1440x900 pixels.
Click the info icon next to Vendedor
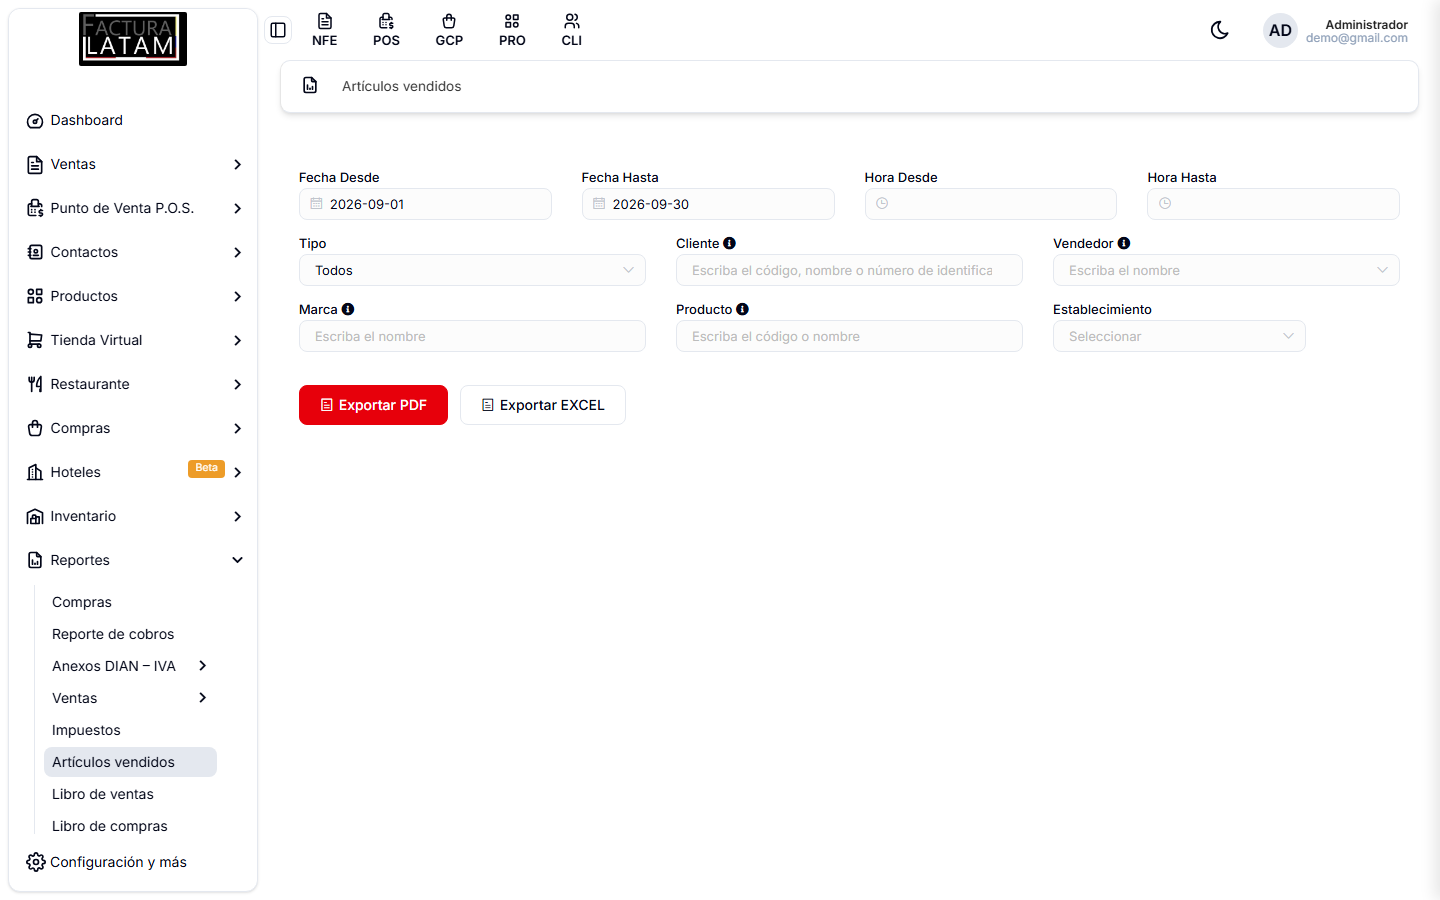1124,243
